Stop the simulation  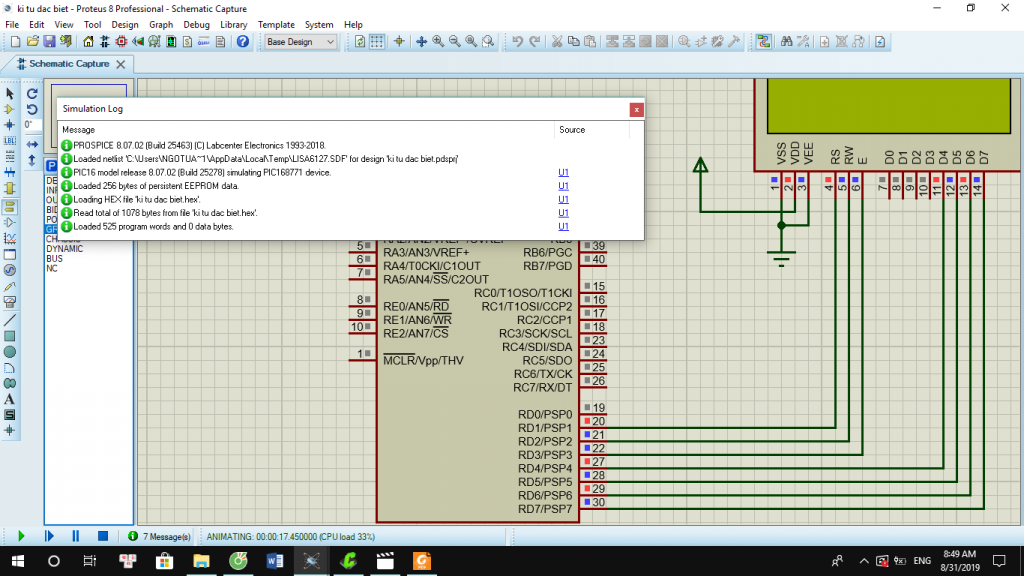click(x=102, y=536)
